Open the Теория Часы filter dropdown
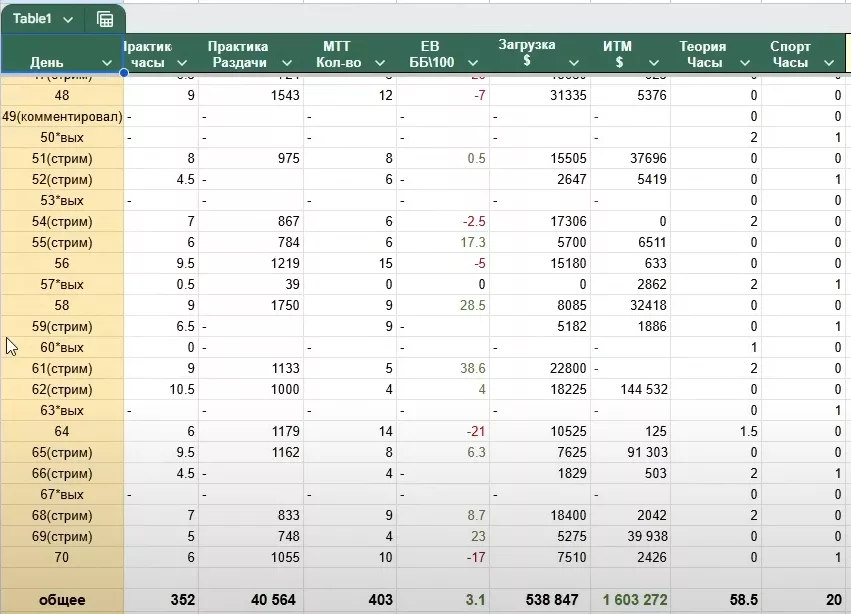The height and width of the screenshot is (614, 851). (745, 63)
